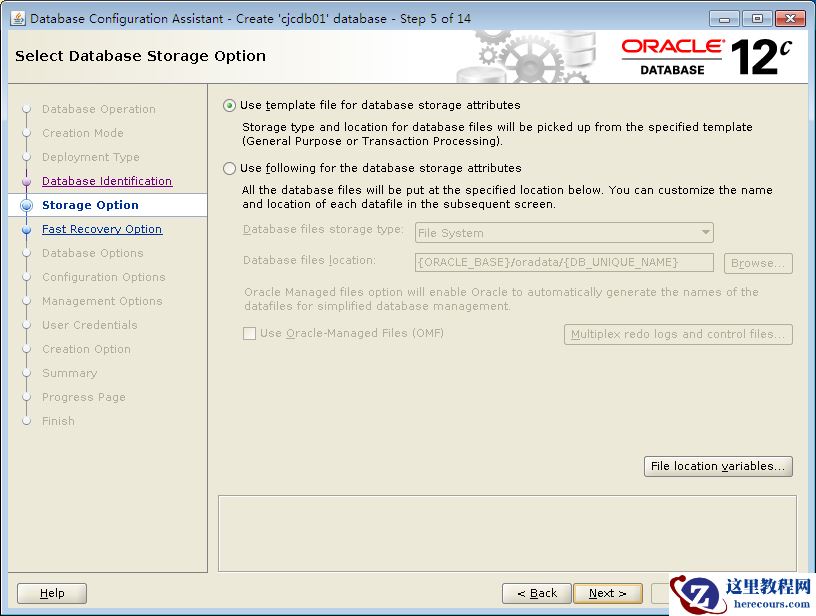Open Fast Recovery Option step link
This screenshot has width=816, height=616.
(x=102, y=229)
